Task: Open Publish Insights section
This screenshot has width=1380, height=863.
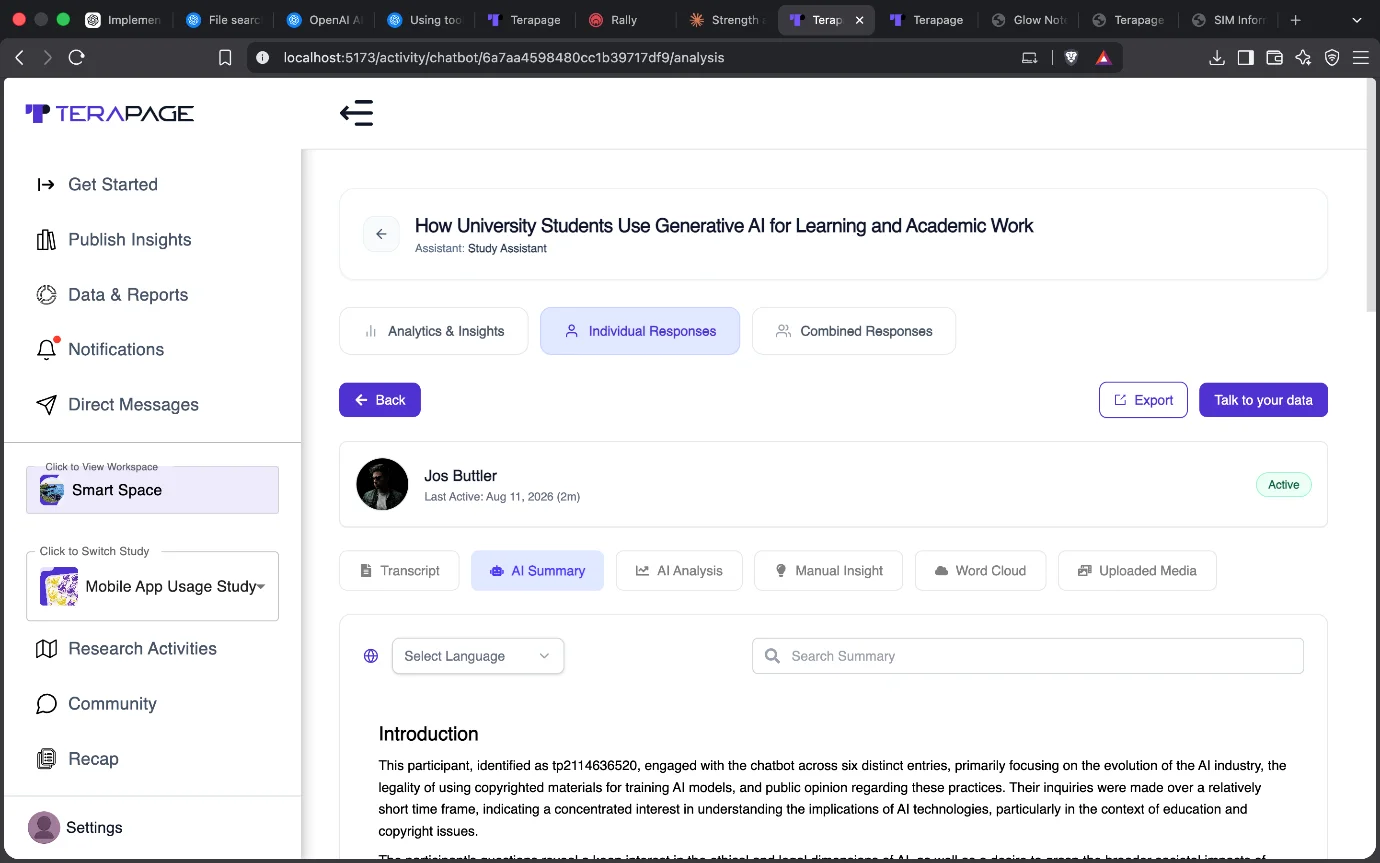Action: [114, 240]
